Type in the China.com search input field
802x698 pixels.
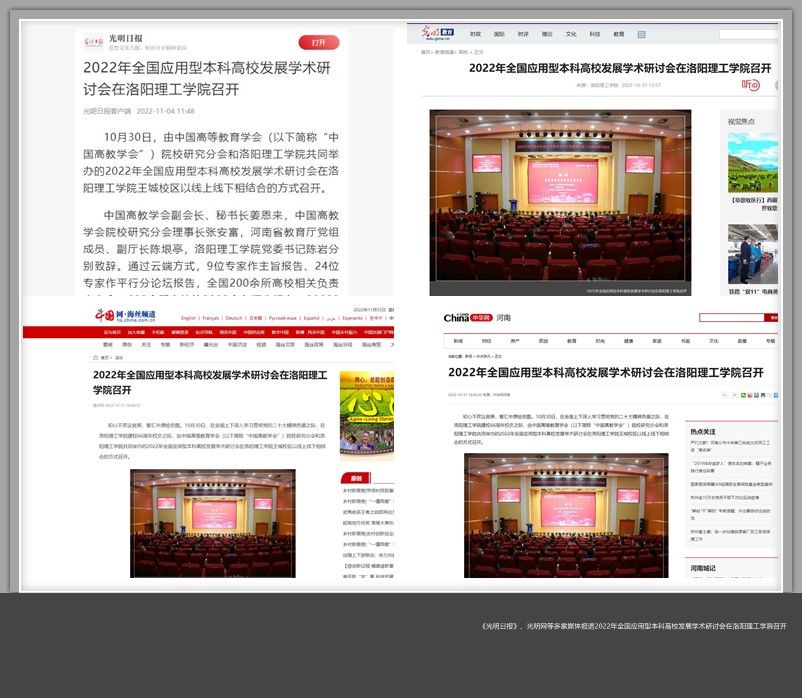730,318
